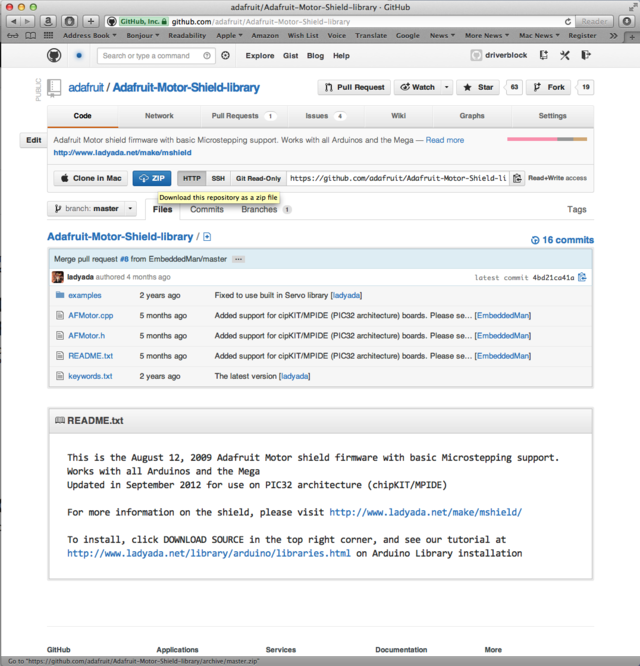Open the Bonjour bookmarks dropdown
The image size is (640, 666).
coord(143,36)
